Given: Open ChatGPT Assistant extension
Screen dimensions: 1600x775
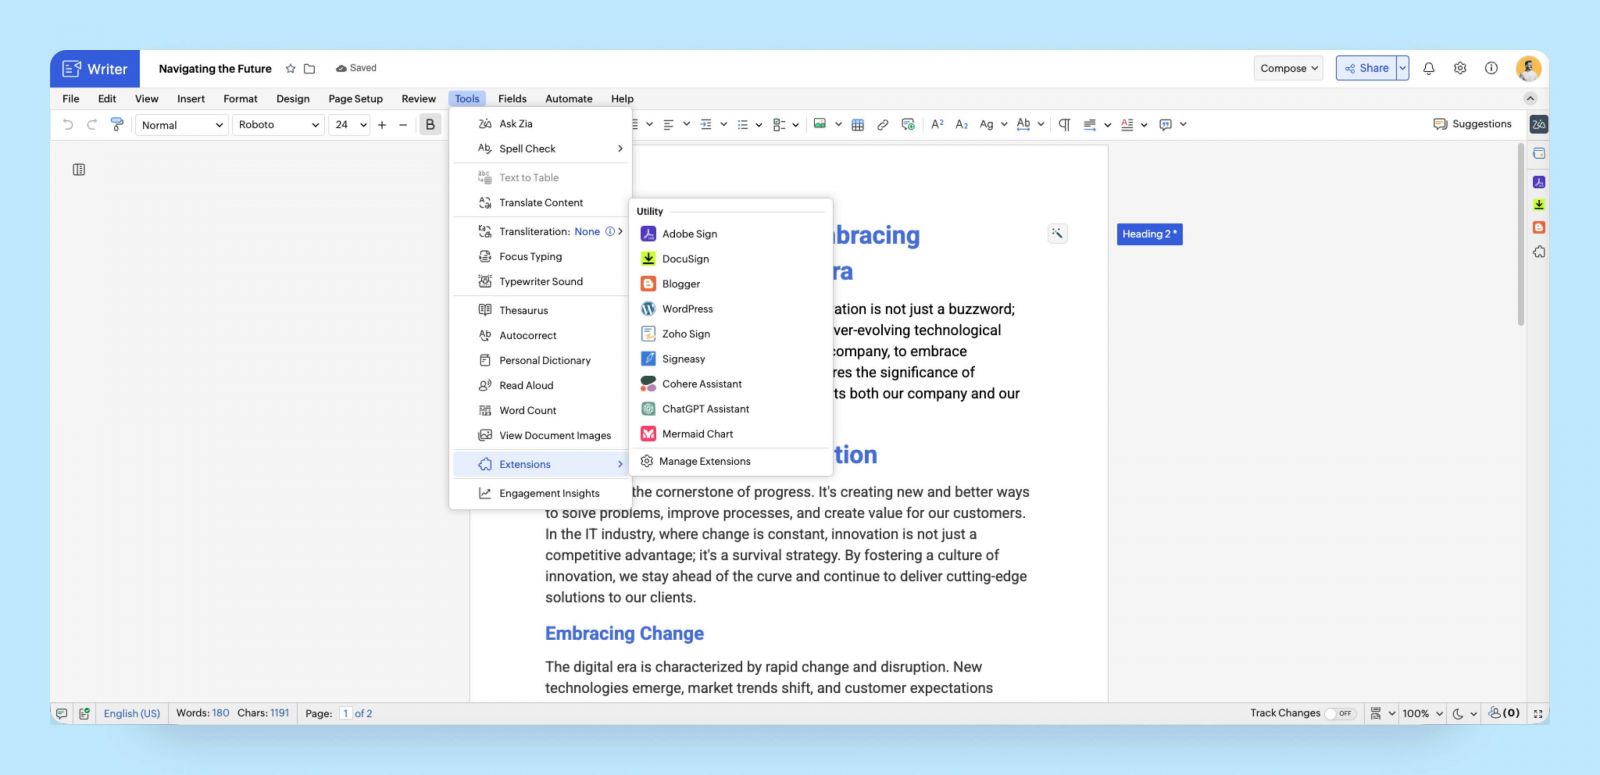Looking at the screenshot, I should click(x=731, y=409).
